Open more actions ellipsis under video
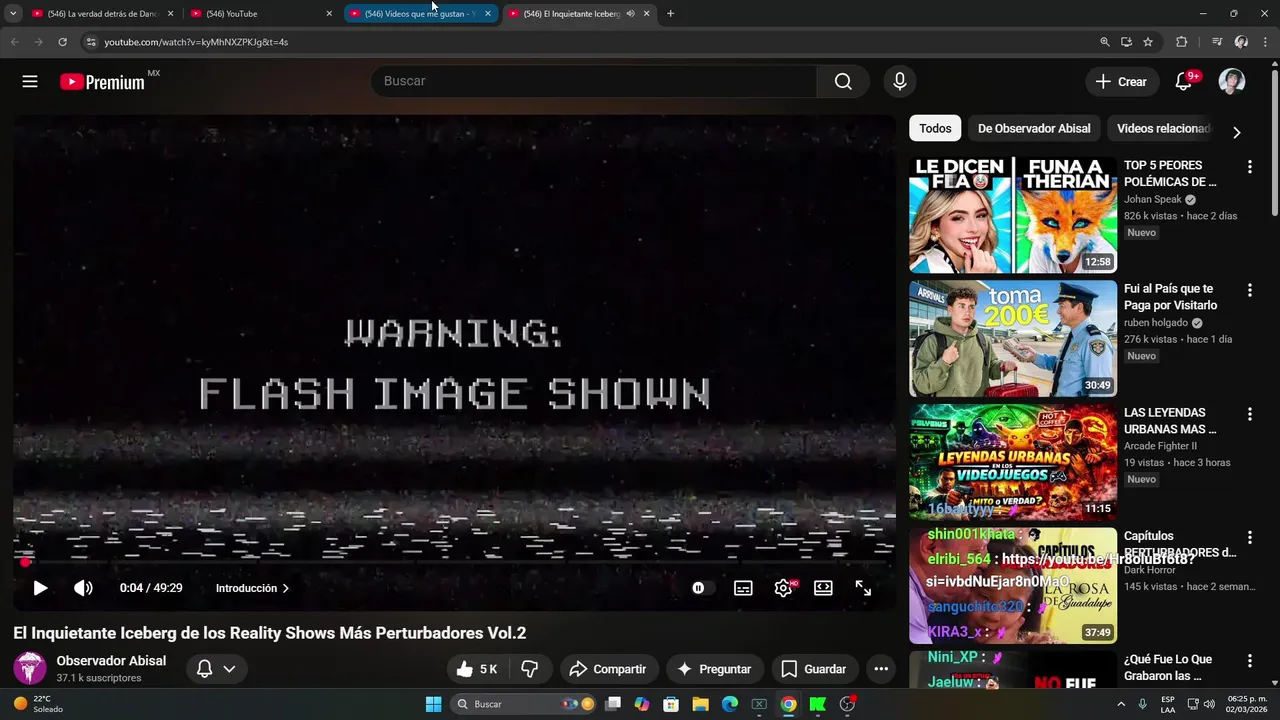Image resolution: width=1280 pixels, height=720 pixels. [x=881, y=669]
